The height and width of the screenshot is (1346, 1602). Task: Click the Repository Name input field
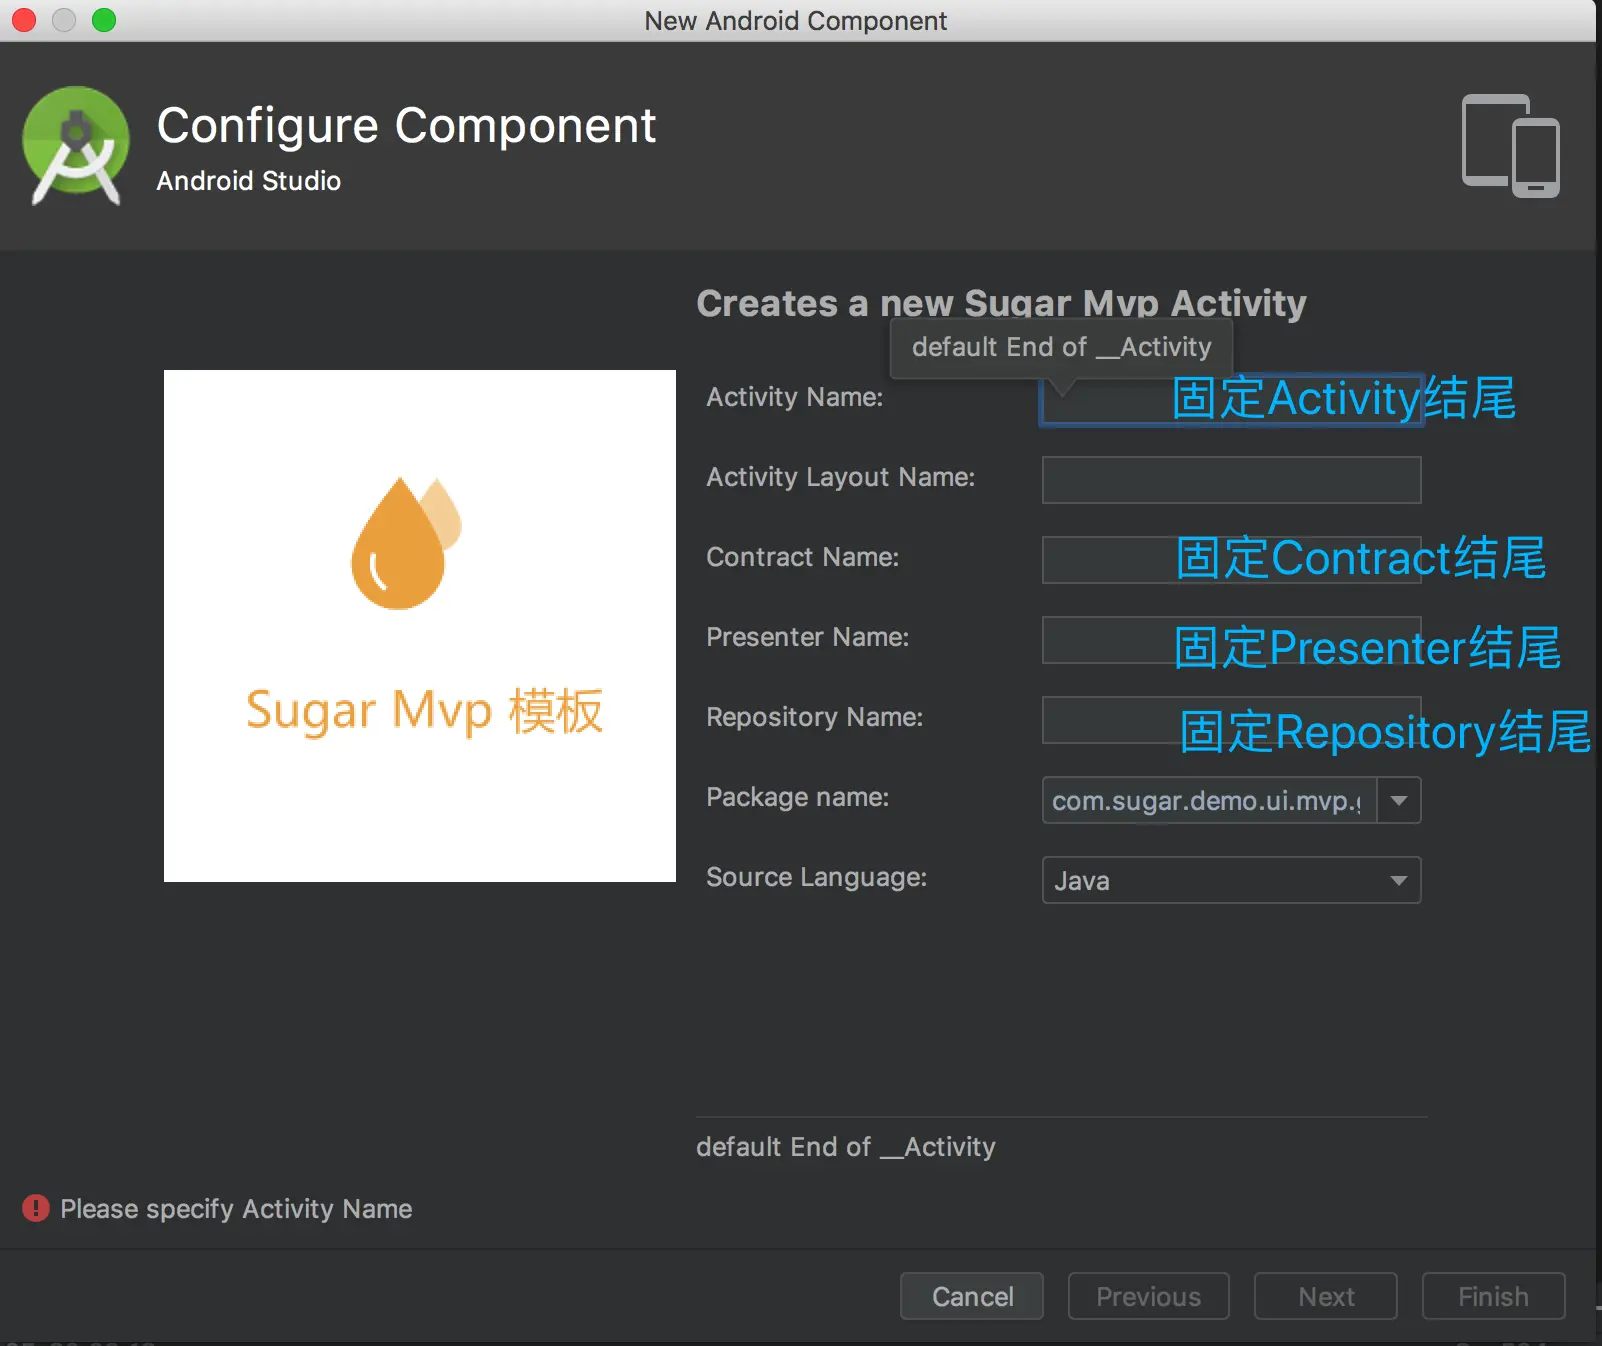[1231, 720]
